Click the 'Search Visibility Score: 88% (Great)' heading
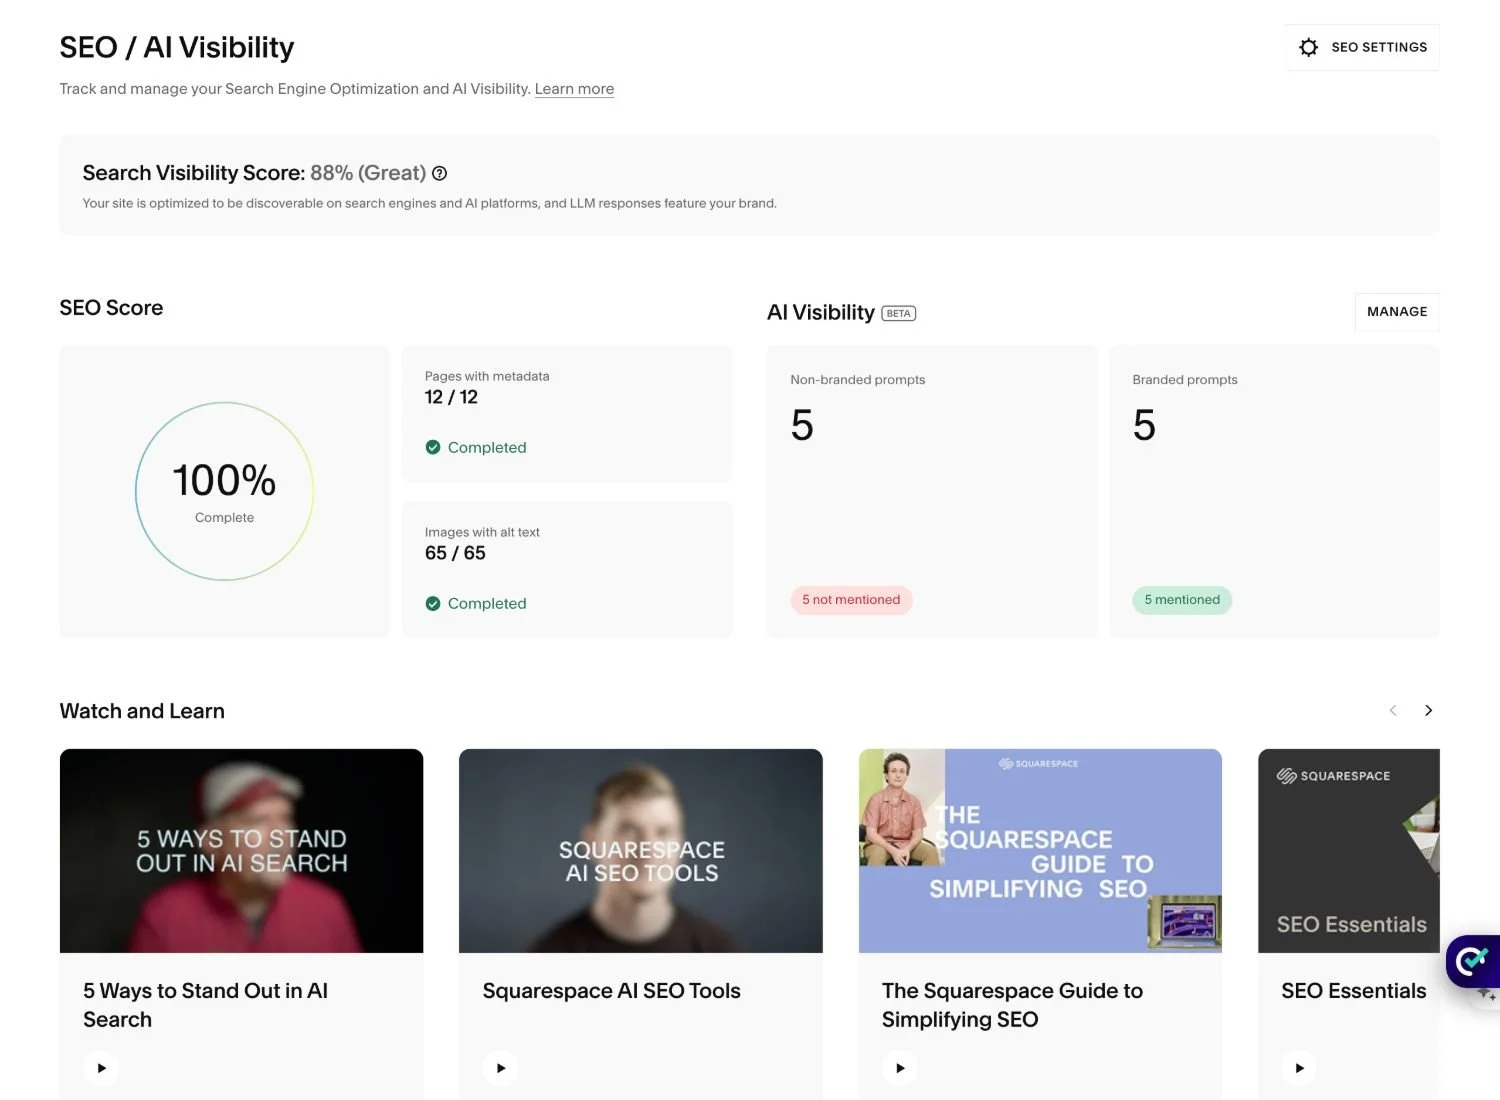This screenshot has width=1500, height=1100. point(255,173)
